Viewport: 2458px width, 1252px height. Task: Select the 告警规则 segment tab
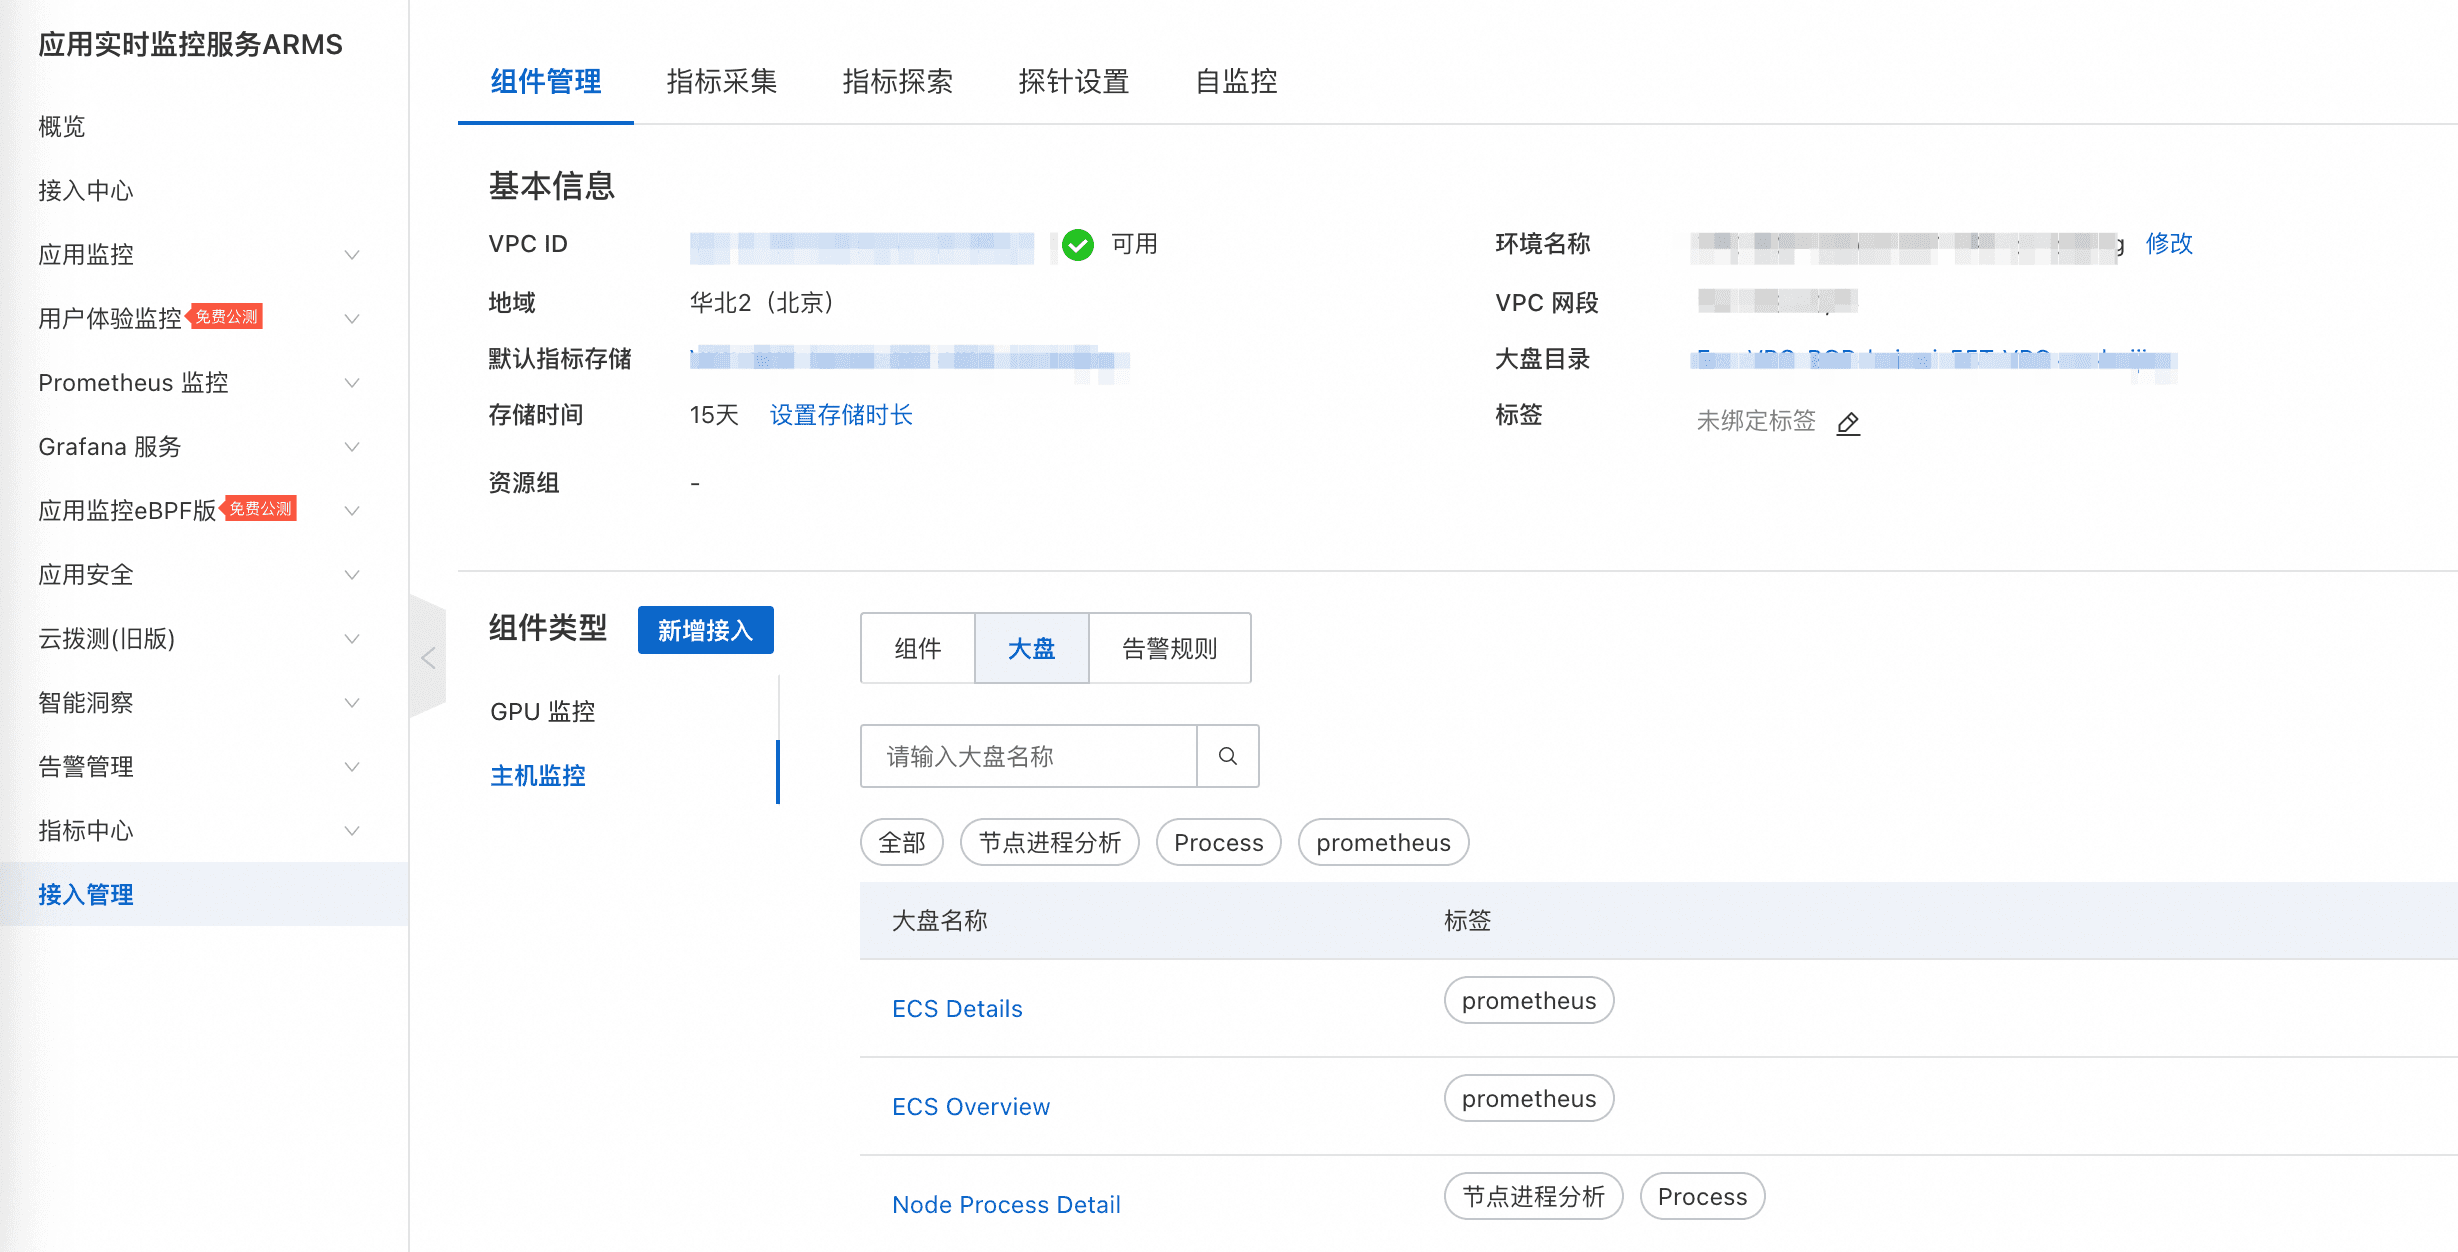(1169, 648)
